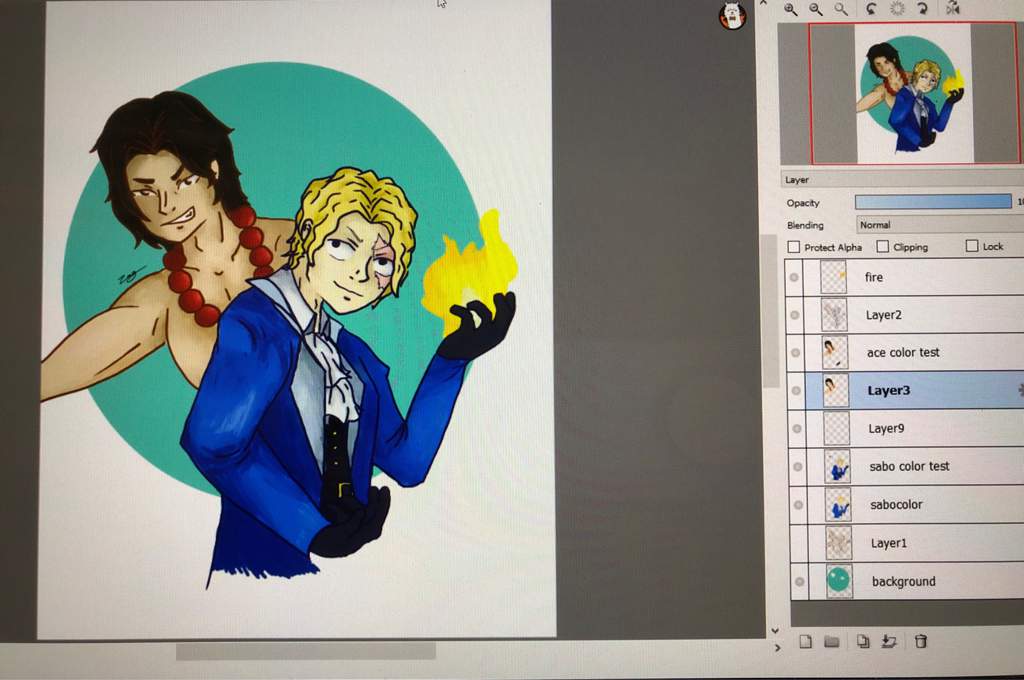Add a new layer folder

(831, 641)
